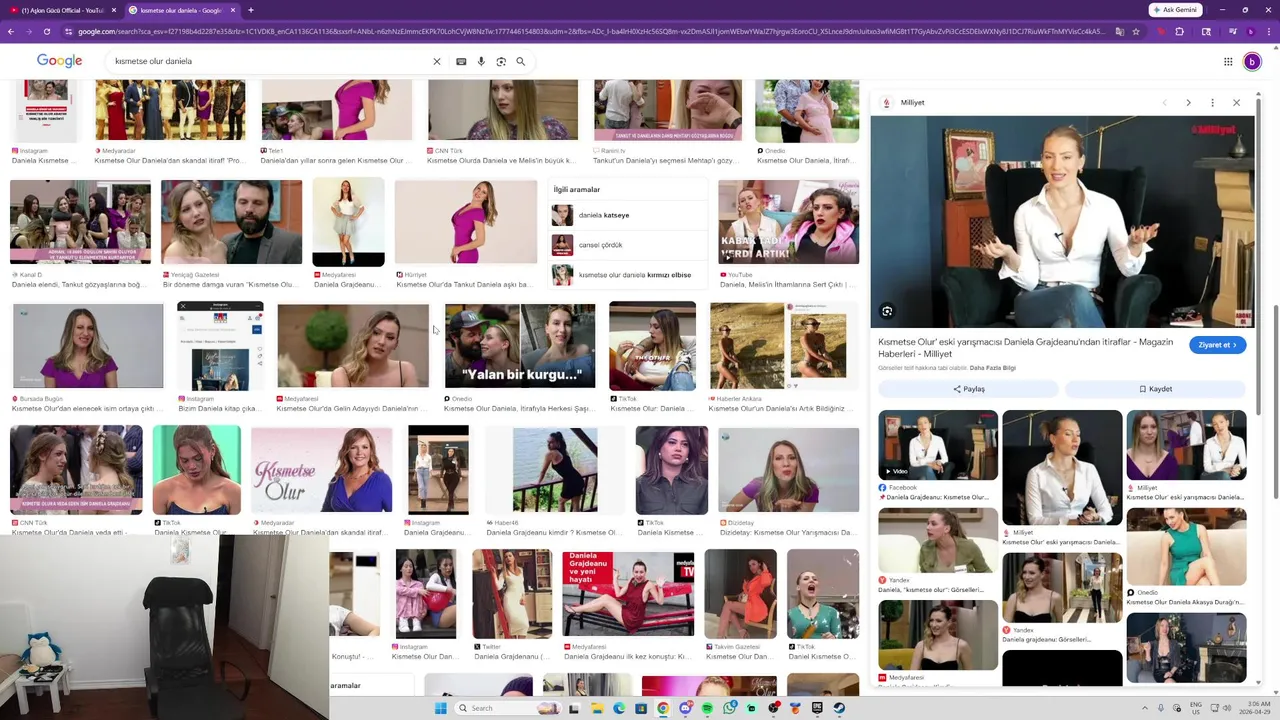
Task: Open the "Yalan bir kurgu..." Onedio thumbnail
Action: click(x=520, y=346)
